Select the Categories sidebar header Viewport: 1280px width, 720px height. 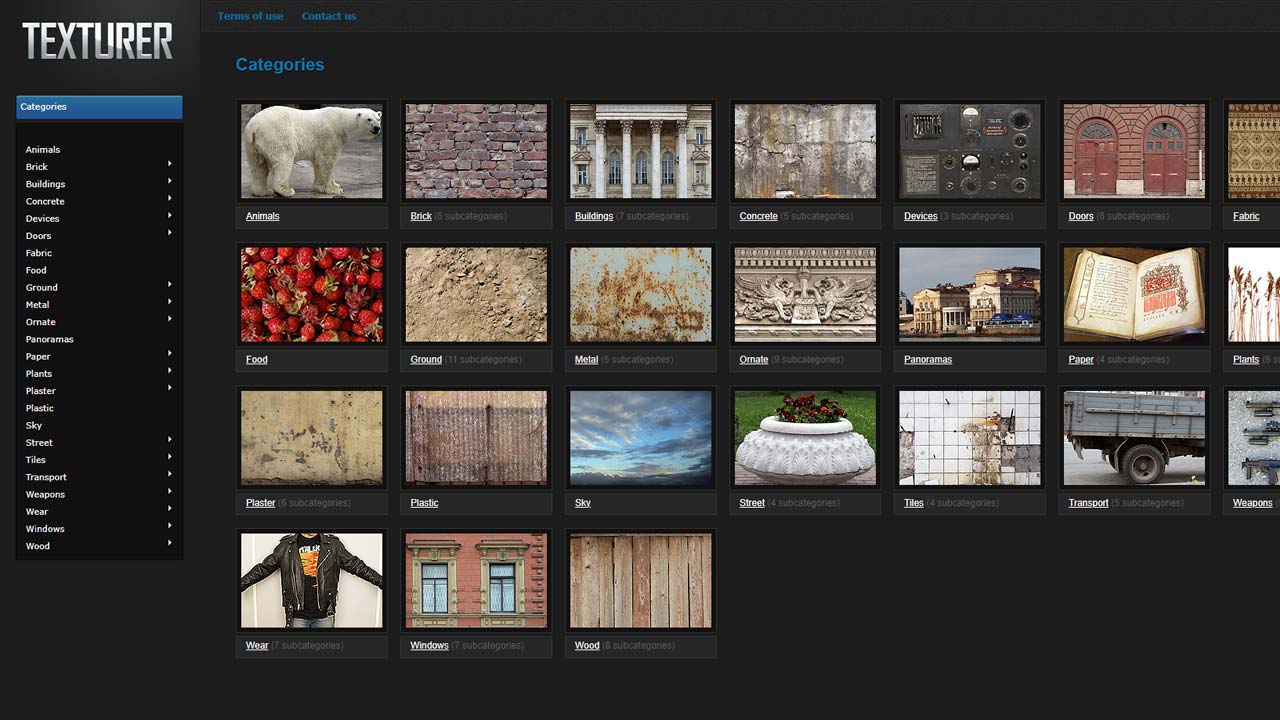tap(99, 107)
